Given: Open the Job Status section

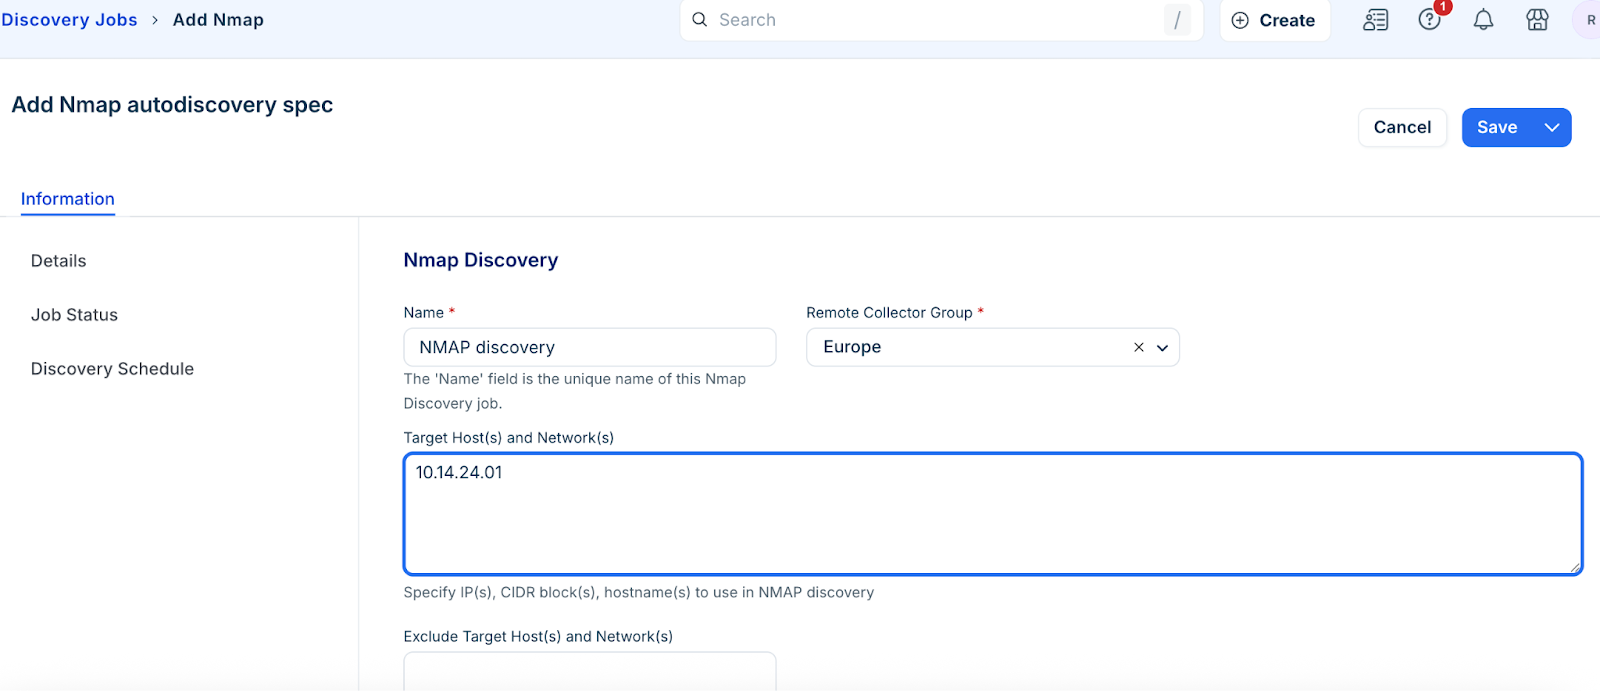Looking at the screenshot, I should click(x=74, y=315).
